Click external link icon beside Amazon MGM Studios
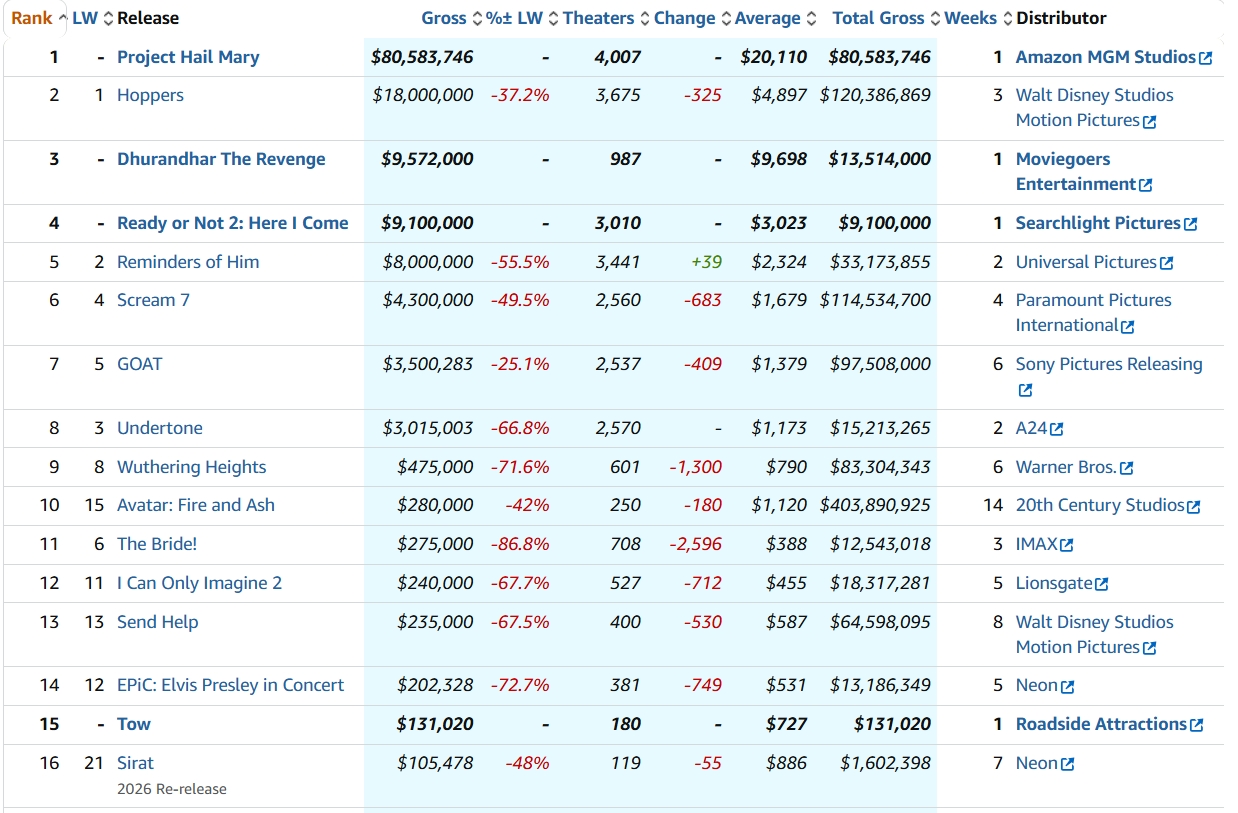1238x813 pixels. [x=1205, y=58]
